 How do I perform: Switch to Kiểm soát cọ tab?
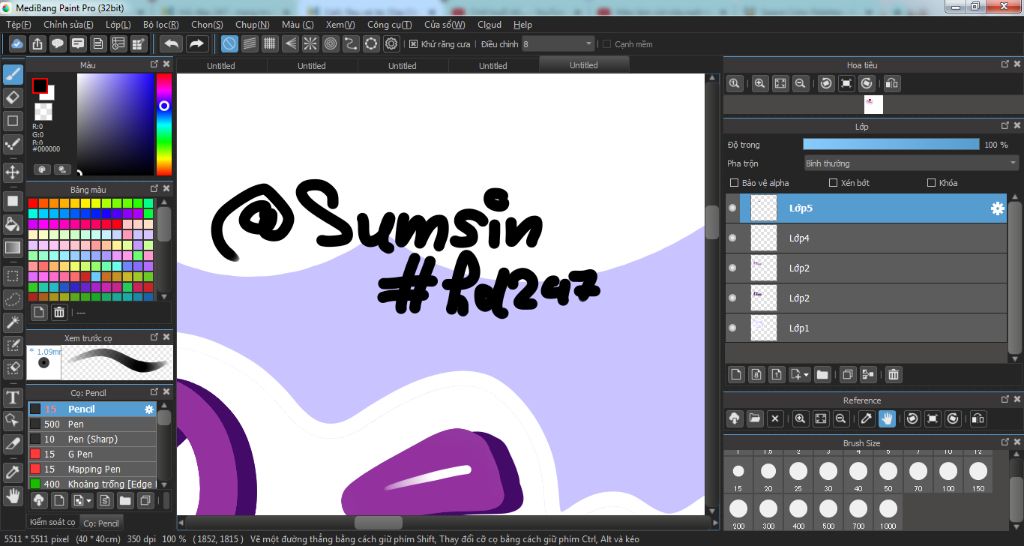[52, 522]
